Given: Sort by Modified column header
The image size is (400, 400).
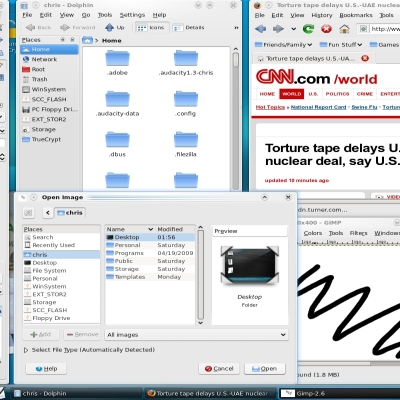Looking at the screenshot, I should pyautogui.click(x=175, y=229).
